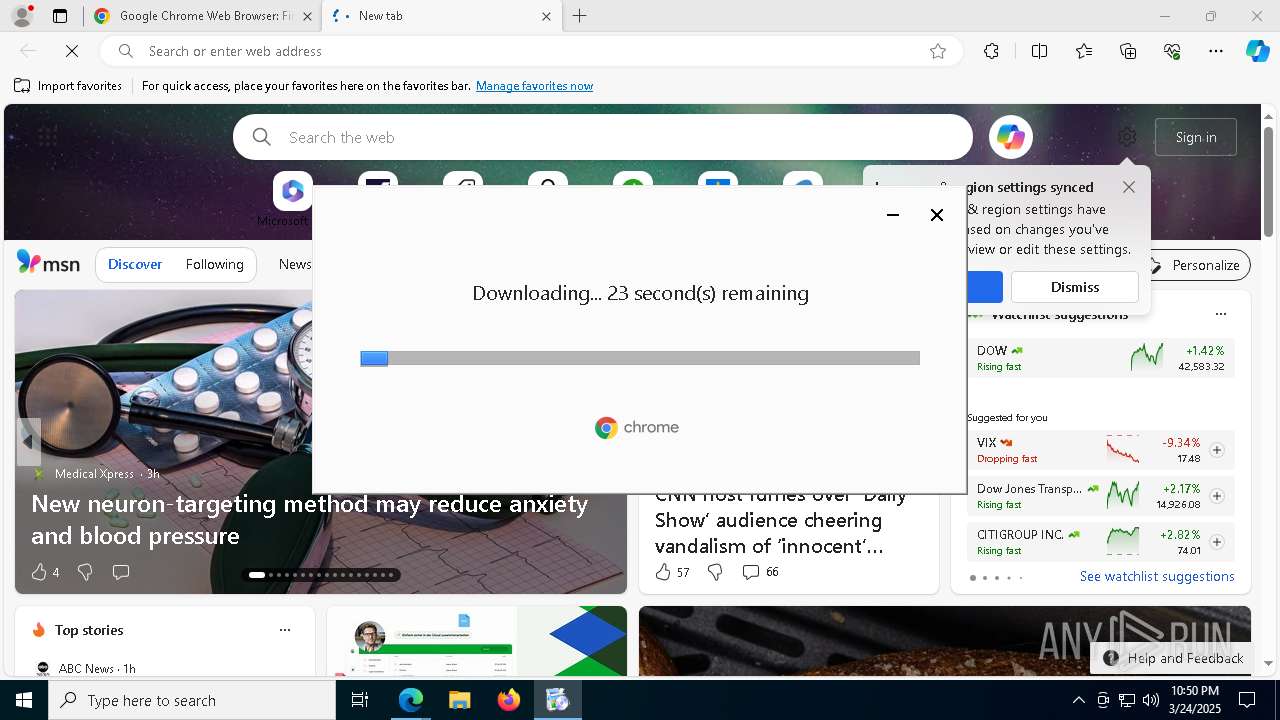Click the Search the web box
1280x720 pixels.
(x=603, y=137)
